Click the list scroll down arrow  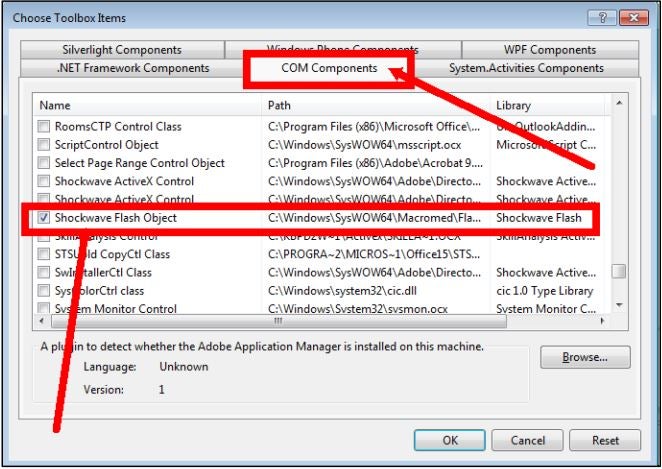pyautogui.click(x=619, y=305)
